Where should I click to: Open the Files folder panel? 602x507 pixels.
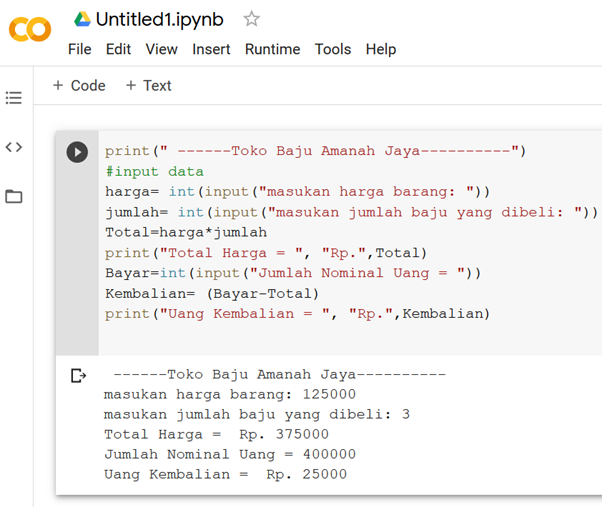14,196
